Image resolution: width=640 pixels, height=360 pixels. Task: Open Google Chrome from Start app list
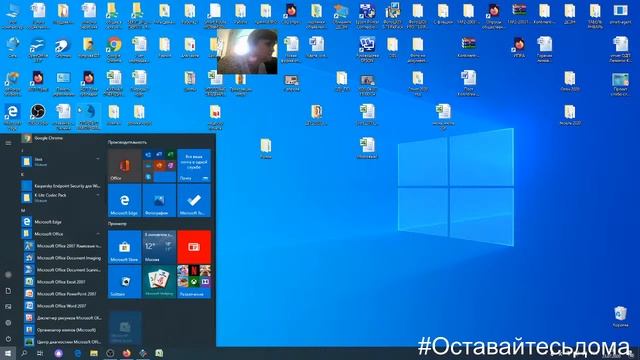coord(61,138)
